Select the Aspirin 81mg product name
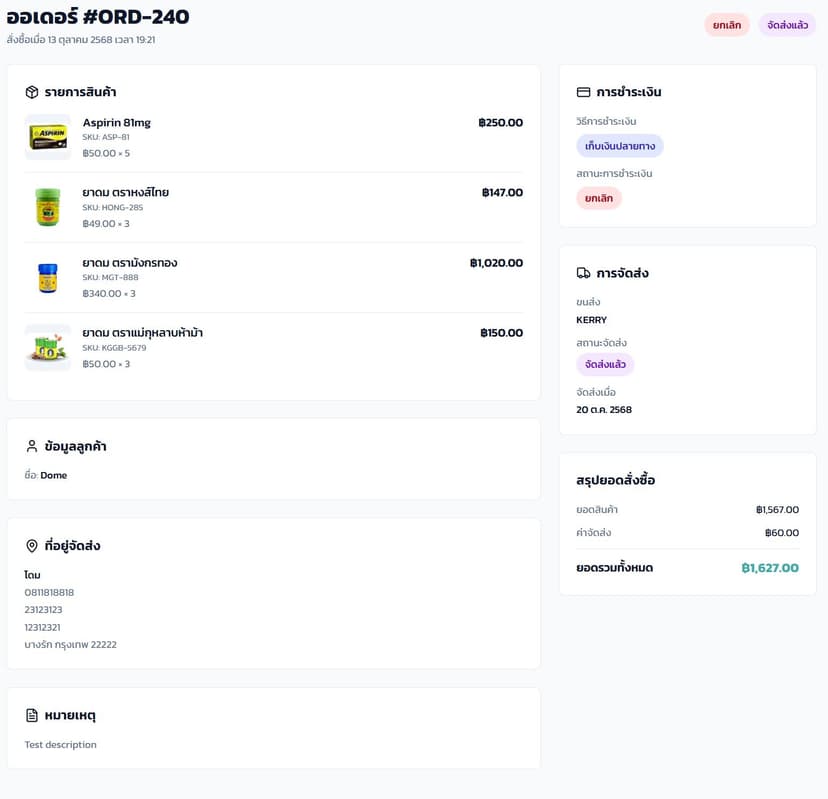The height and width of the screenshot is (799, 828). 117,123
